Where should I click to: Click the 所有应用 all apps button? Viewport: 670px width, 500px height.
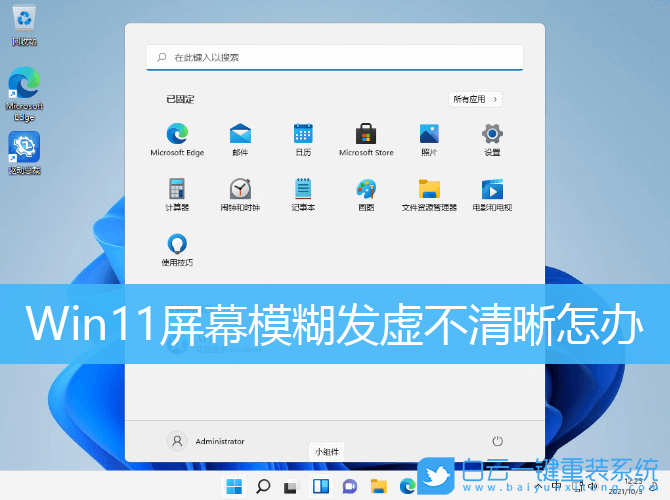[x=475, y=99]
